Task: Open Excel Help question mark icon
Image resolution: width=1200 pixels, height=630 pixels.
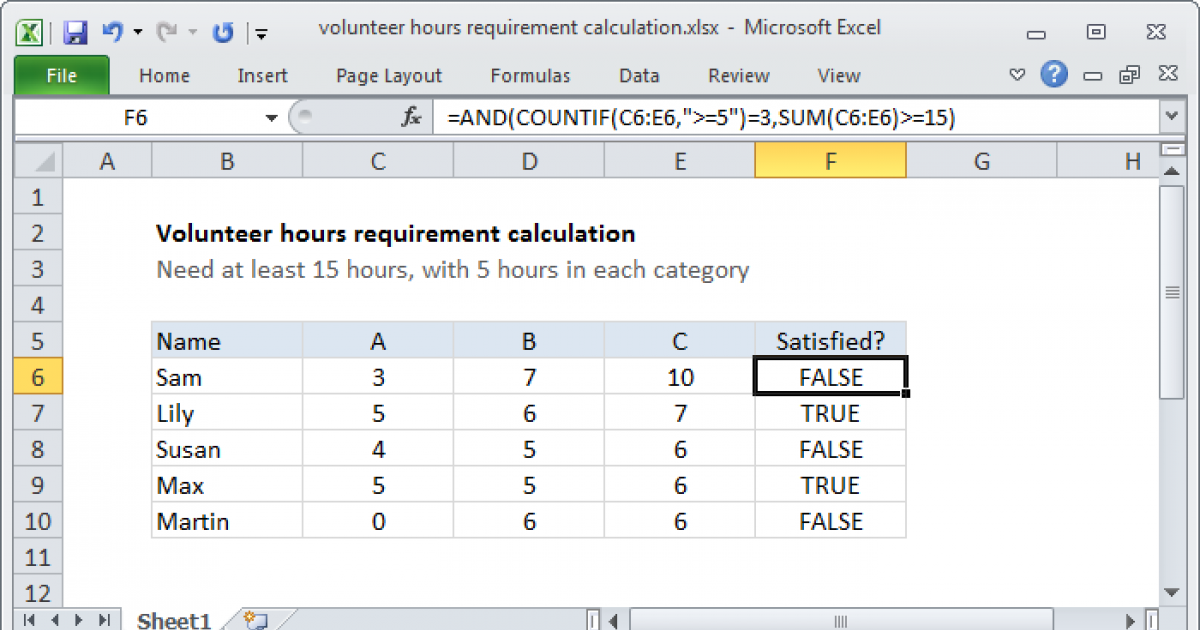Action: (1052, 75)
